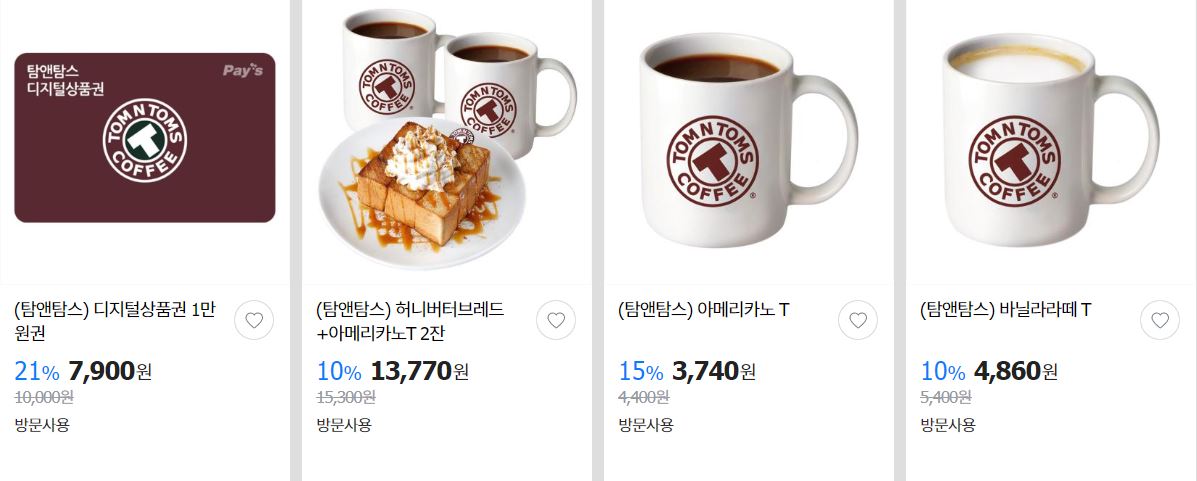Screen dimensions: 1197x481
Task: Open the Tom N Toms gift card image
Action: [x=145, y=137]
